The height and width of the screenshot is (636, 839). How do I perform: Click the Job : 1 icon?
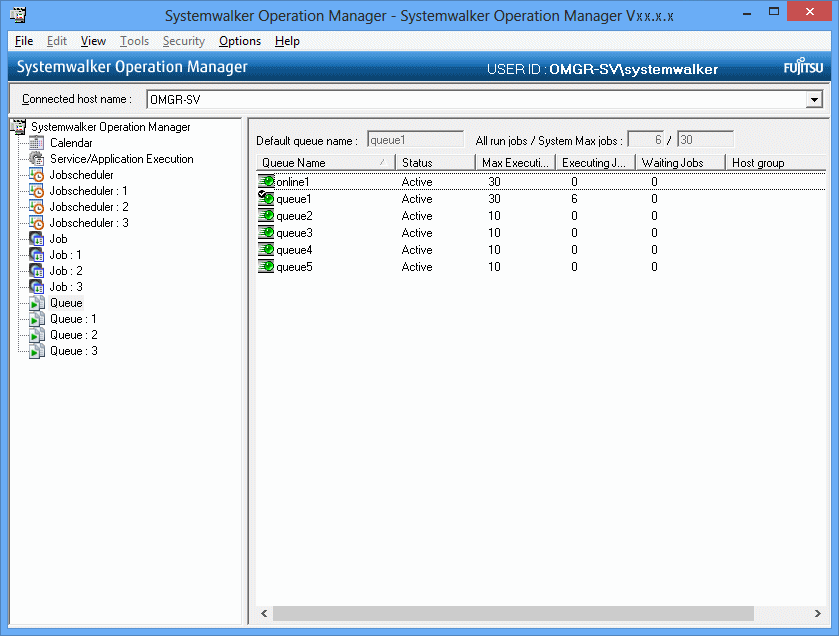[x=37, y=255]
